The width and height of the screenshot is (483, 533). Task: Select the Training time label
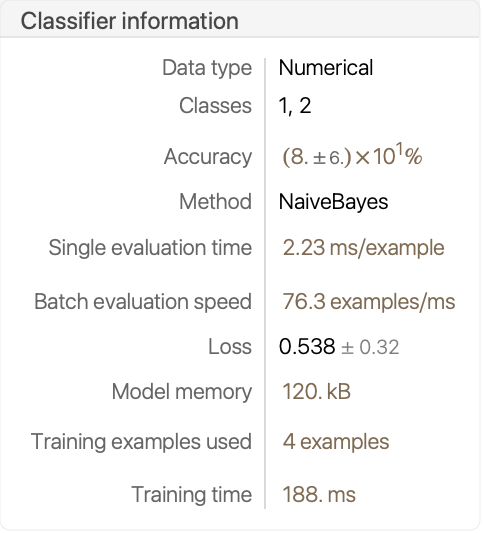(192, 495)
